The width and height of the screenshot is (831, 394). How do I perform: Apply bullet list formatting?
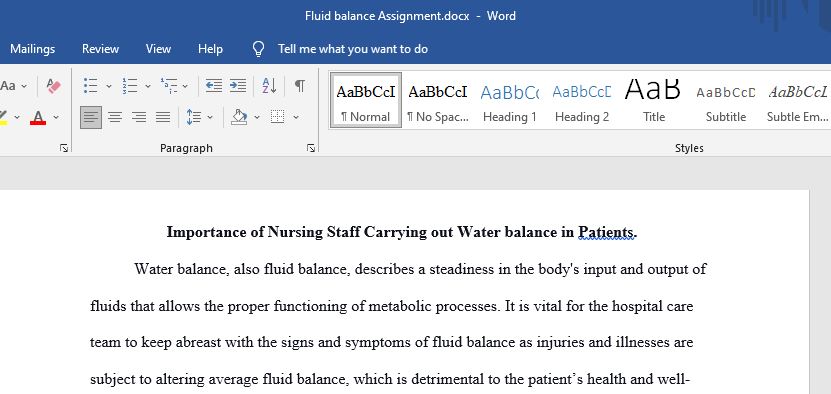[91, 85]
